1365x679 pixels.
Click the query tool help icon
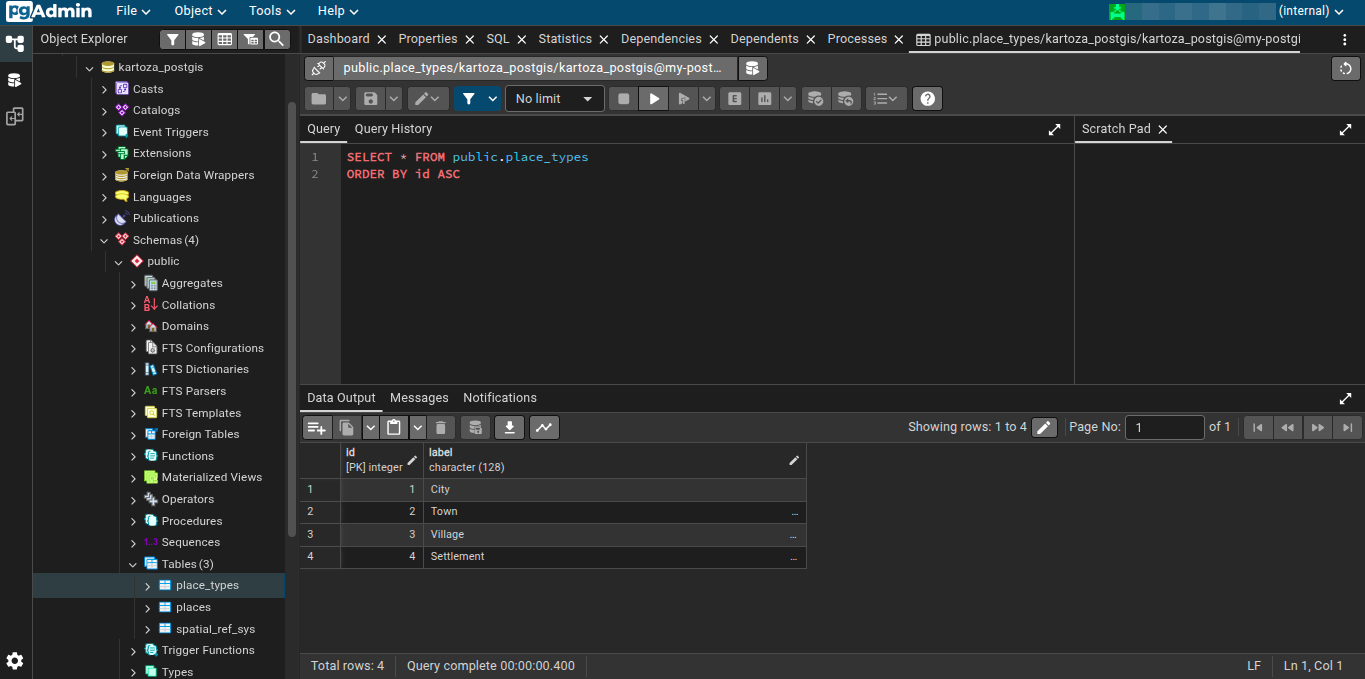(x=928, y=99)
